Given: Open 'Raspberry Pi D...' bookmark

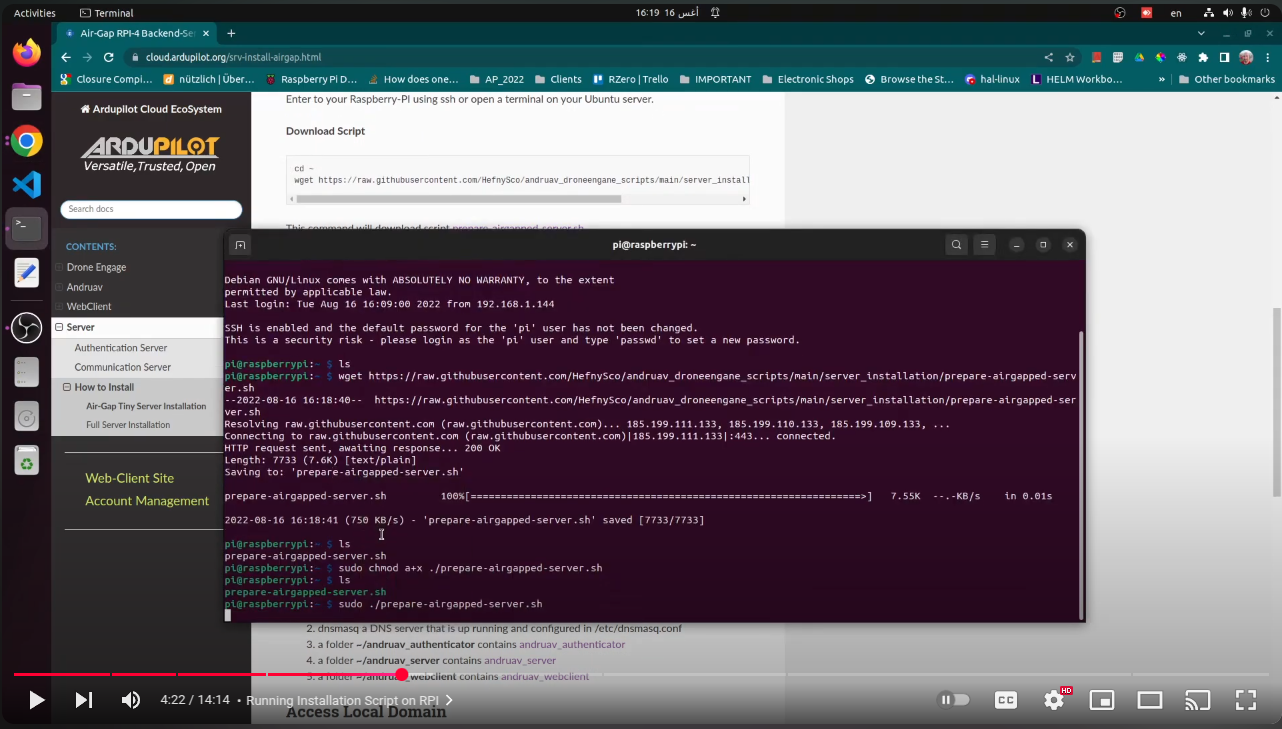Looking at the screenshot, I should click(x=311, y=79).
